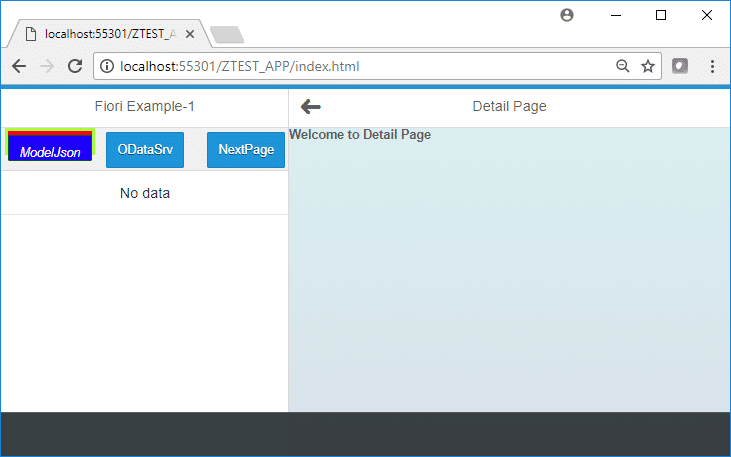Image resolution: width=731 pixels, height=457 pixels.
Task: Go to NextPage in master panel
Action: coord(246,150)
